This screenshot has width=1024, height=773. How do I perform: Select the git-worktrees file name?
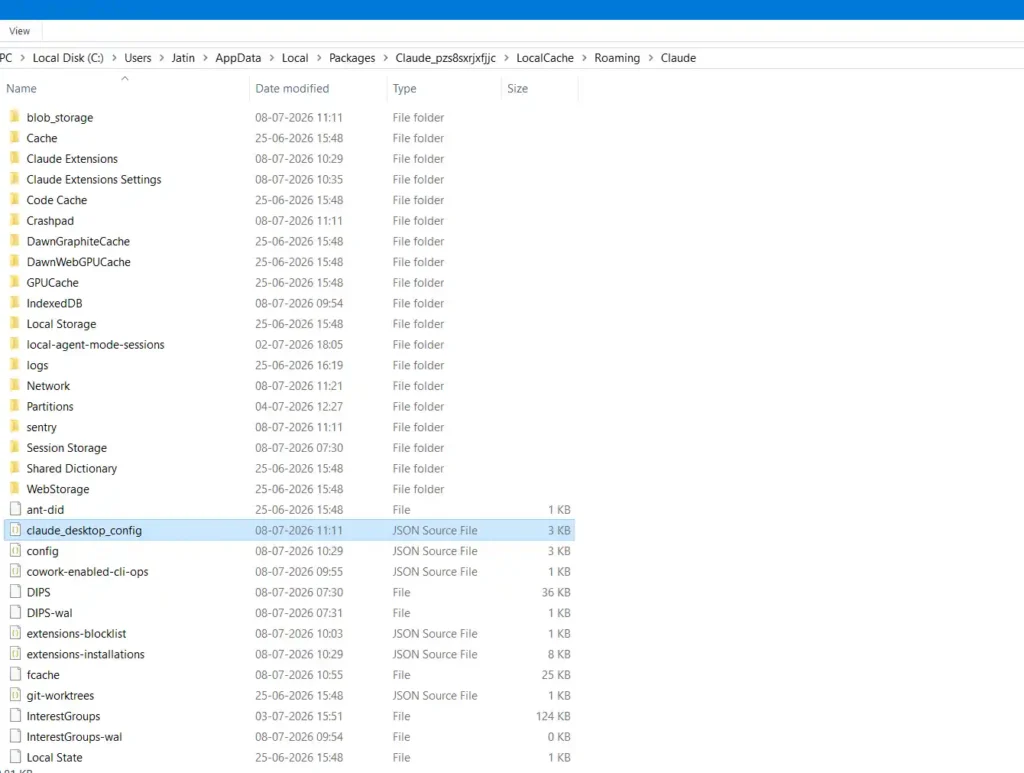tap(60, 695)
